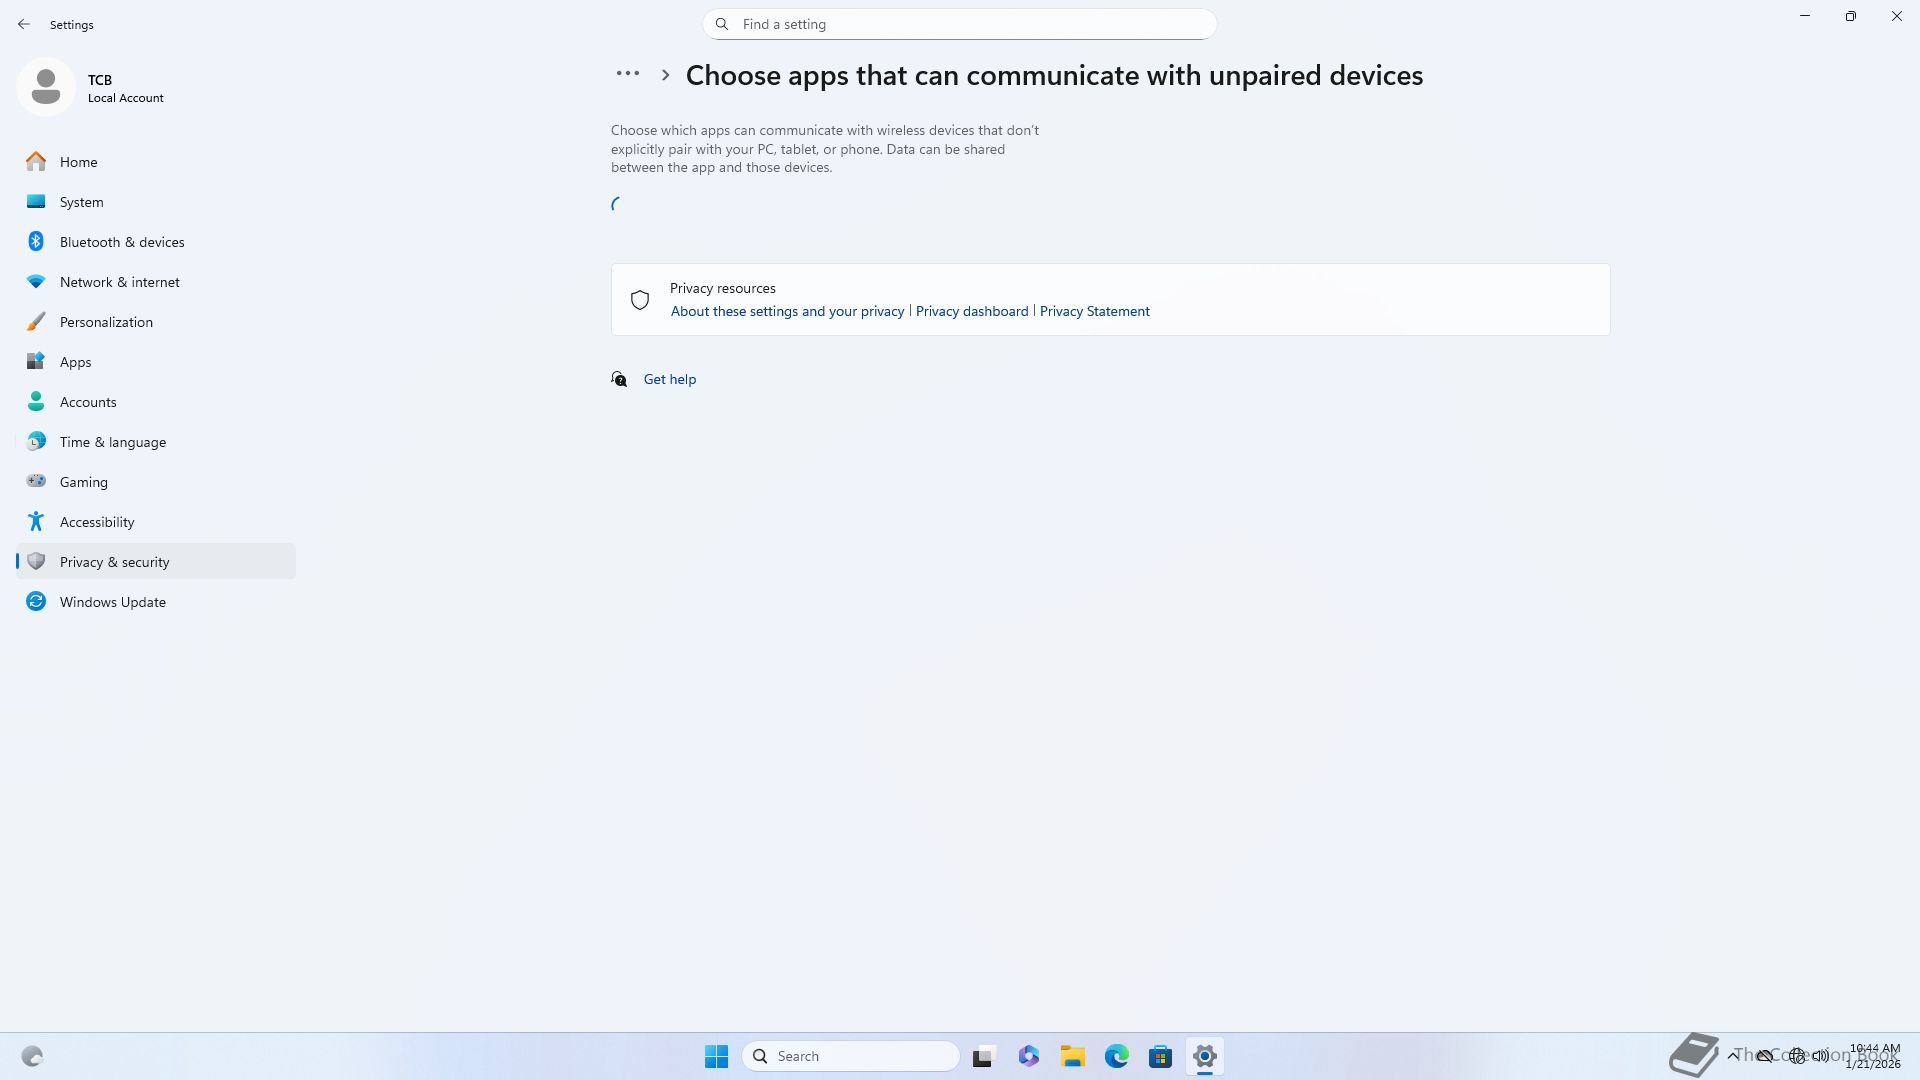Click the Time & language sidebar item
Image resolution: width=1920 pixels, height=1080 pixels.
pyautogui.click(x=112, y=442)
